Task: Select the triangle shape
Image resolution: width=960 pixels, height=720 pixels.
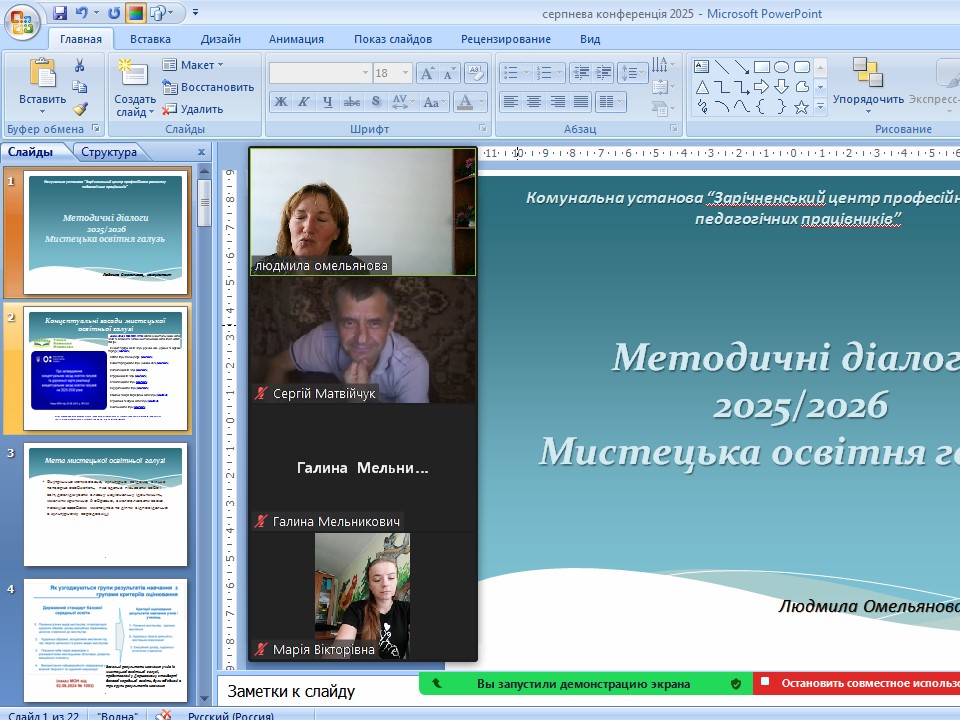Action: click(x=702, y=87)
